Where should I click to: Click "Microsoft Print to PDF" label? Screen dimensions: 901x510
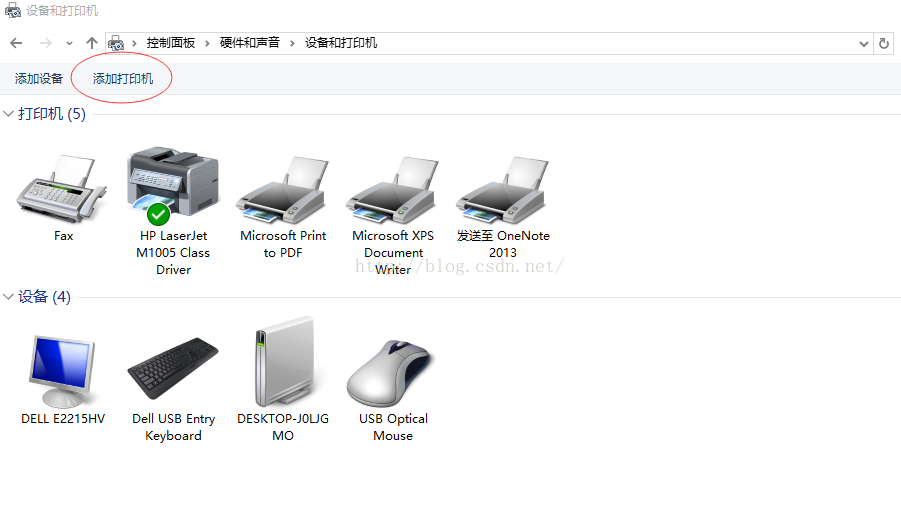coord(283,244)
